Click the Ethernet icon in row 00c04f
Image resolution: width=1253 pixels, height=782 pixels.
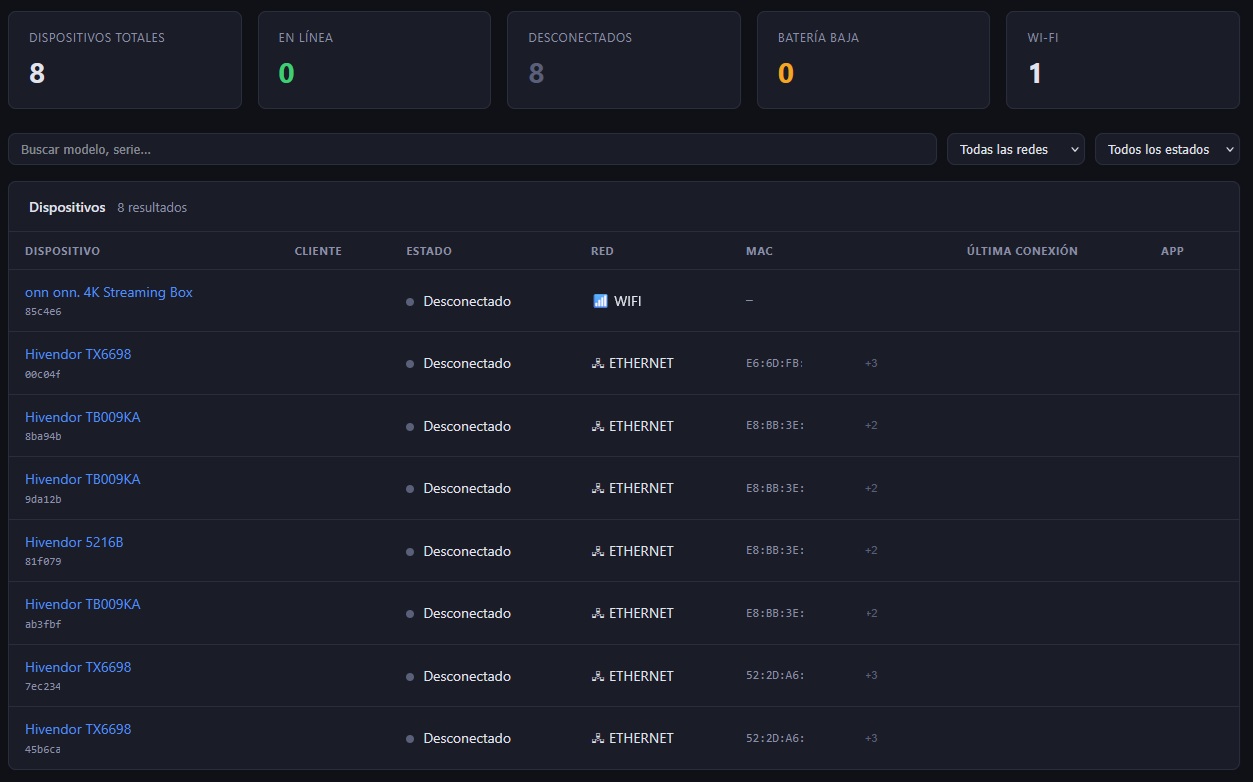tap(598, 364)
